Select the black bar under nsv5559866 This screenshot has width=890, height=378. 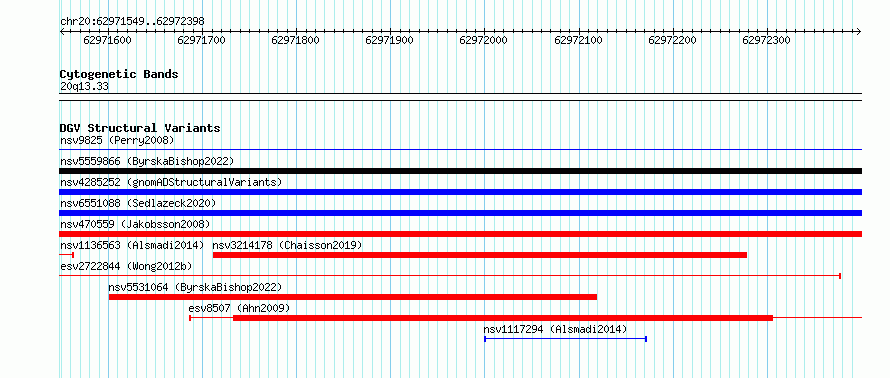pyautogui.click(x=460, y=171)
